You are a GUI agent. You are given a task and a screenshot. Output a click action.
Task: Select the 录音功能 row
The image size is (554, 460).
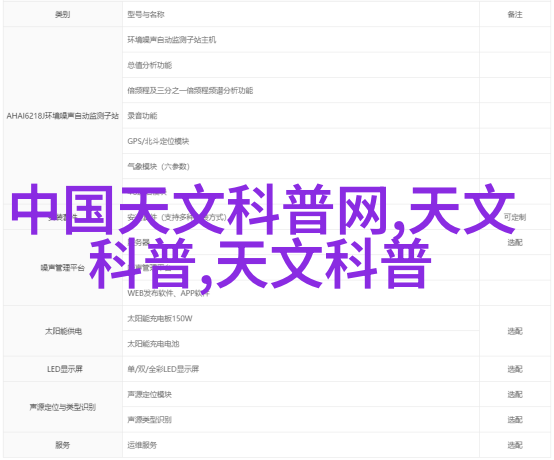[301, 116]
